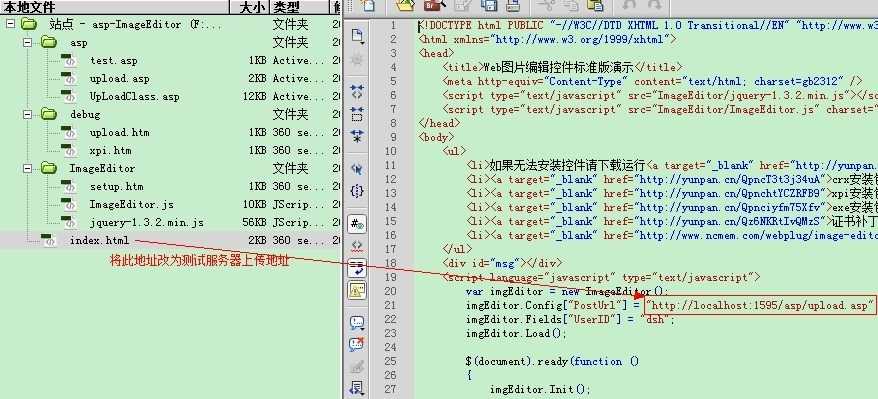
Task: Collapse the debug folder
Action: (x=28, y=114)
